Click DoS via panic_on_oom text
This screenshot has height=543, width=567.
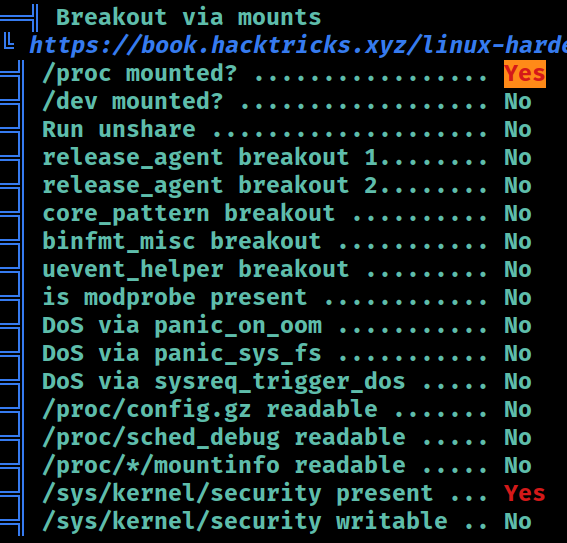pyautogui.click(x=182, y=326)
